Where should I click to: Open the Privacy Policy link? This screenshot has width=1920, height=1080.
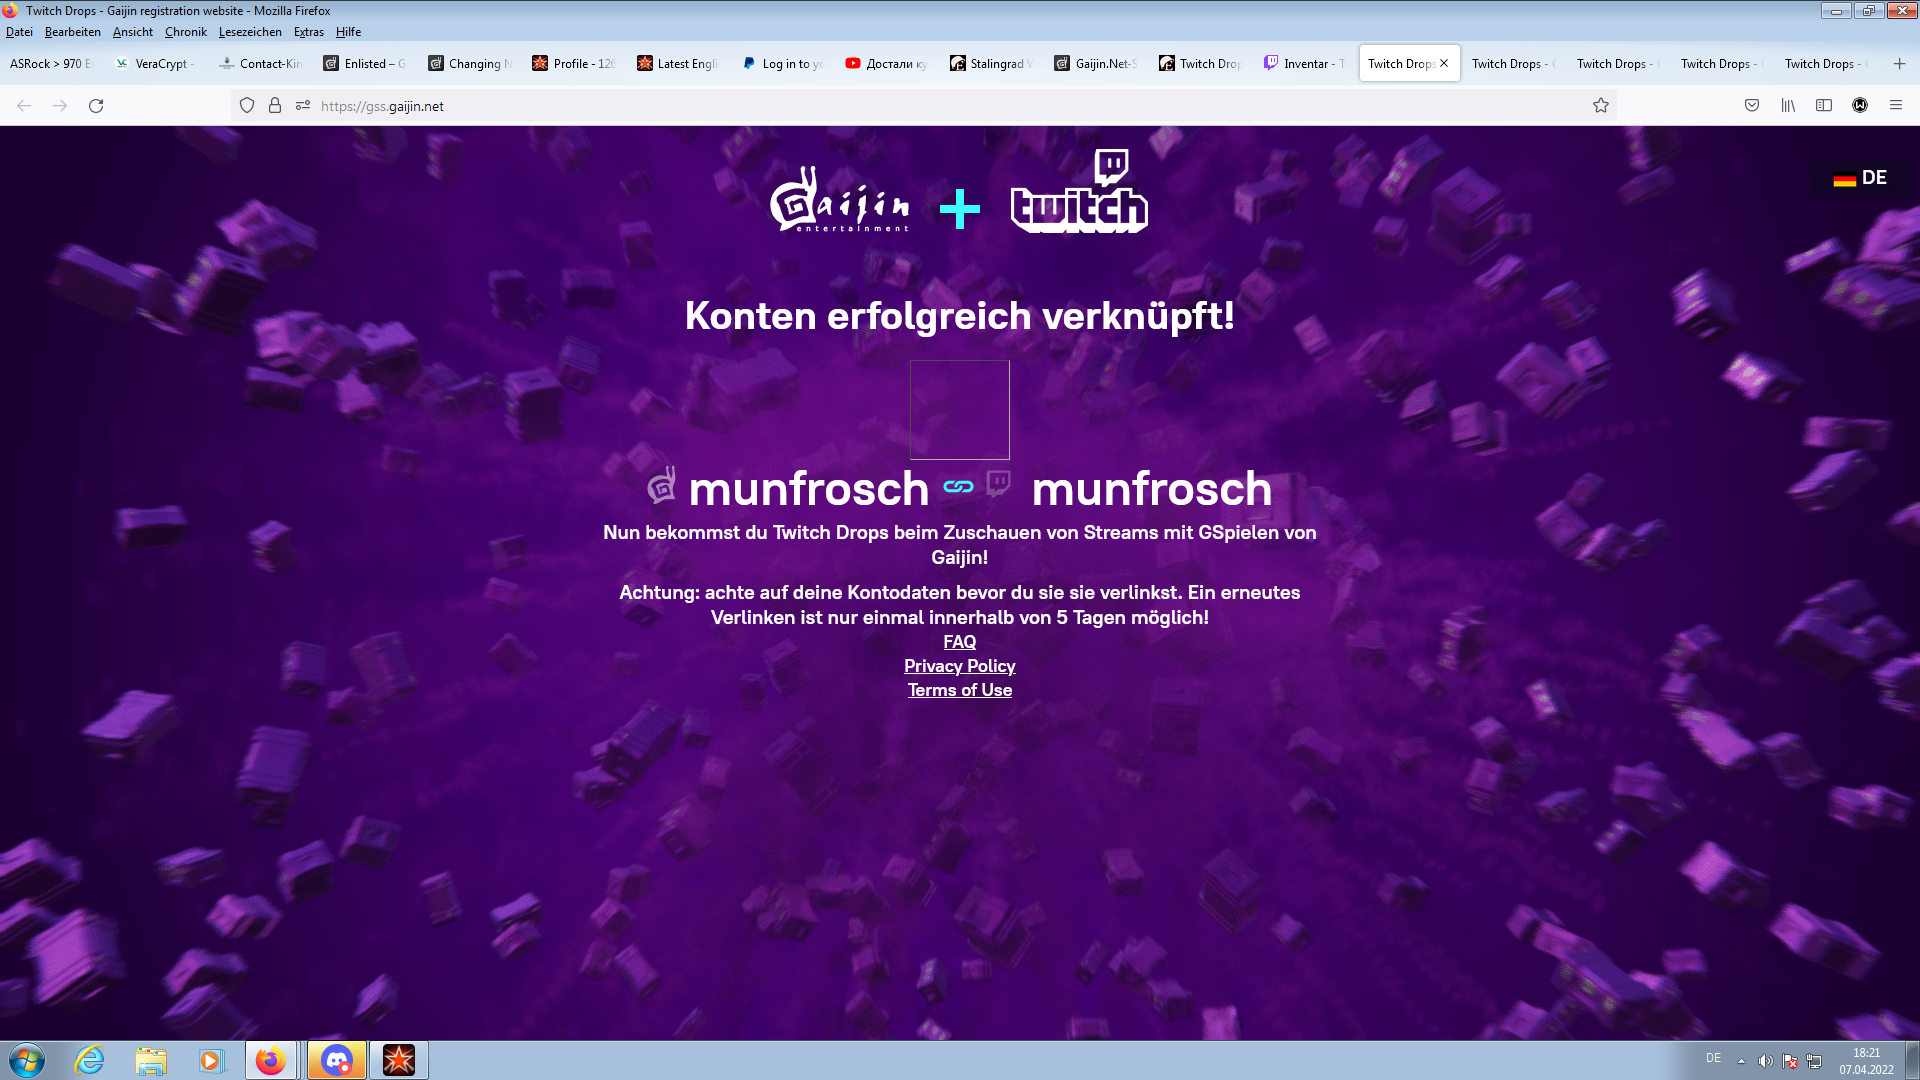point(959,666)
